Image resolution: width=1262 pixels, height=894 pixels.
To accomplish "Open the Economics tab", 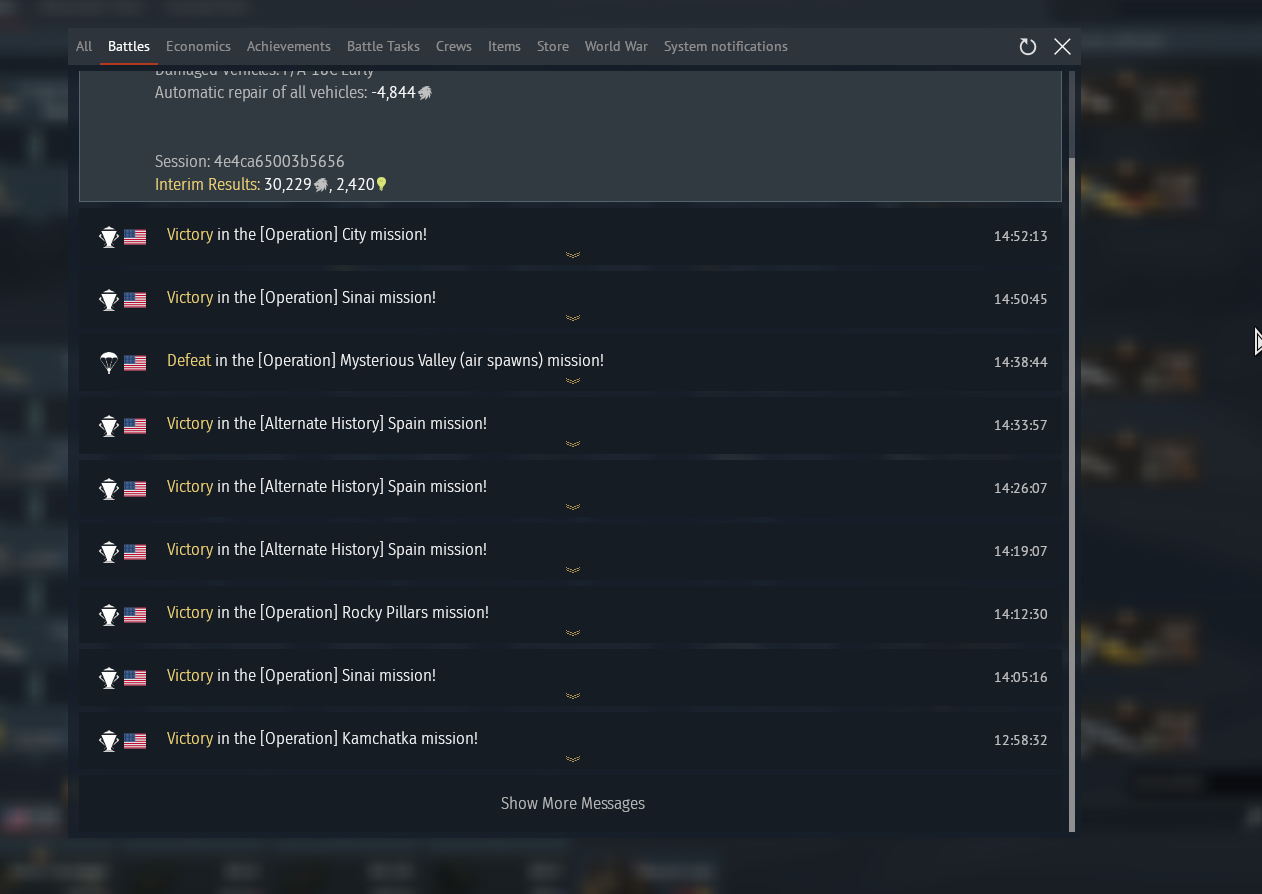I will (198, 46).
